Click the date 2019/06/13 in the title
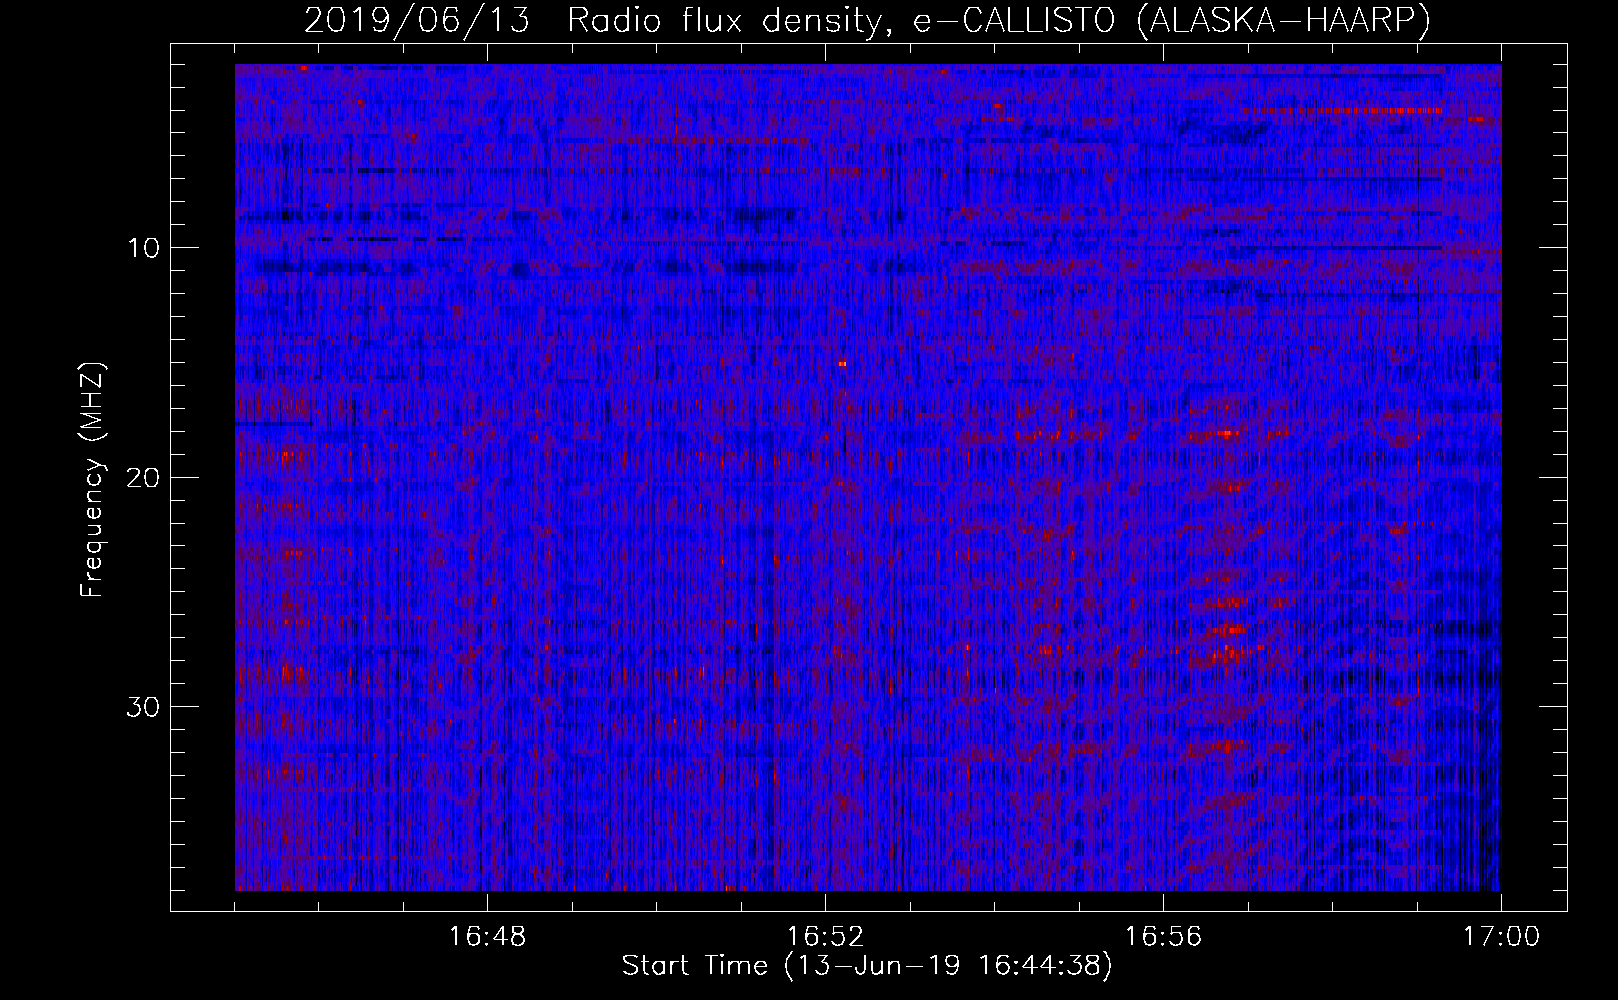This screenshot has width=1618, height=1000. click(417, 20)
